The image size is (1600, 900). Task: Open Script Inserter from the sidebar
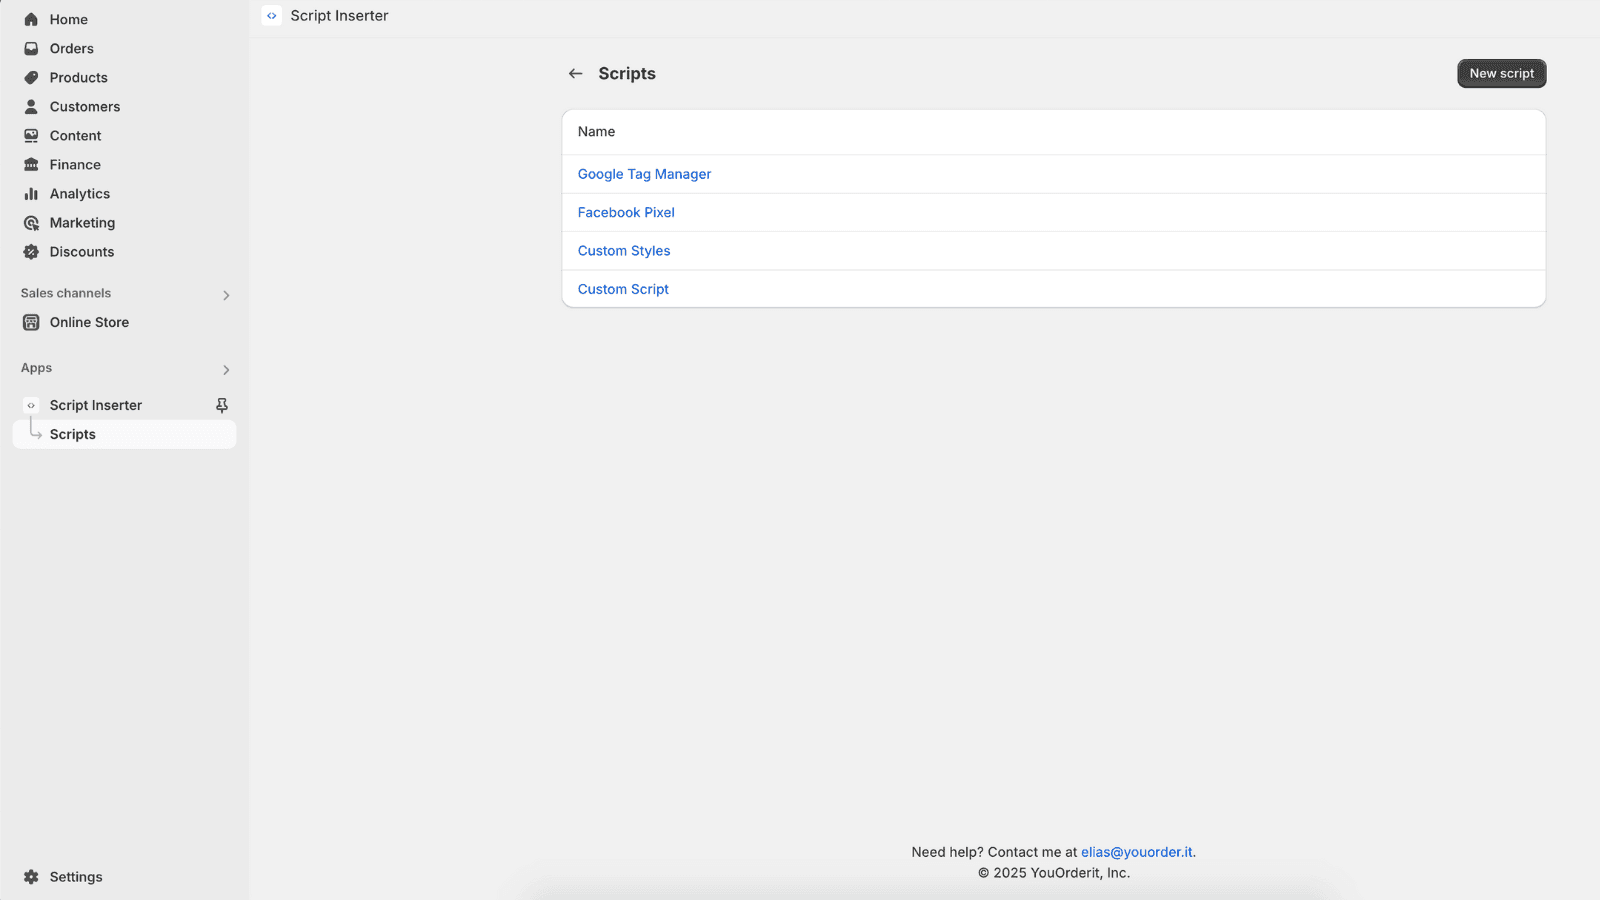click(95, 405)
